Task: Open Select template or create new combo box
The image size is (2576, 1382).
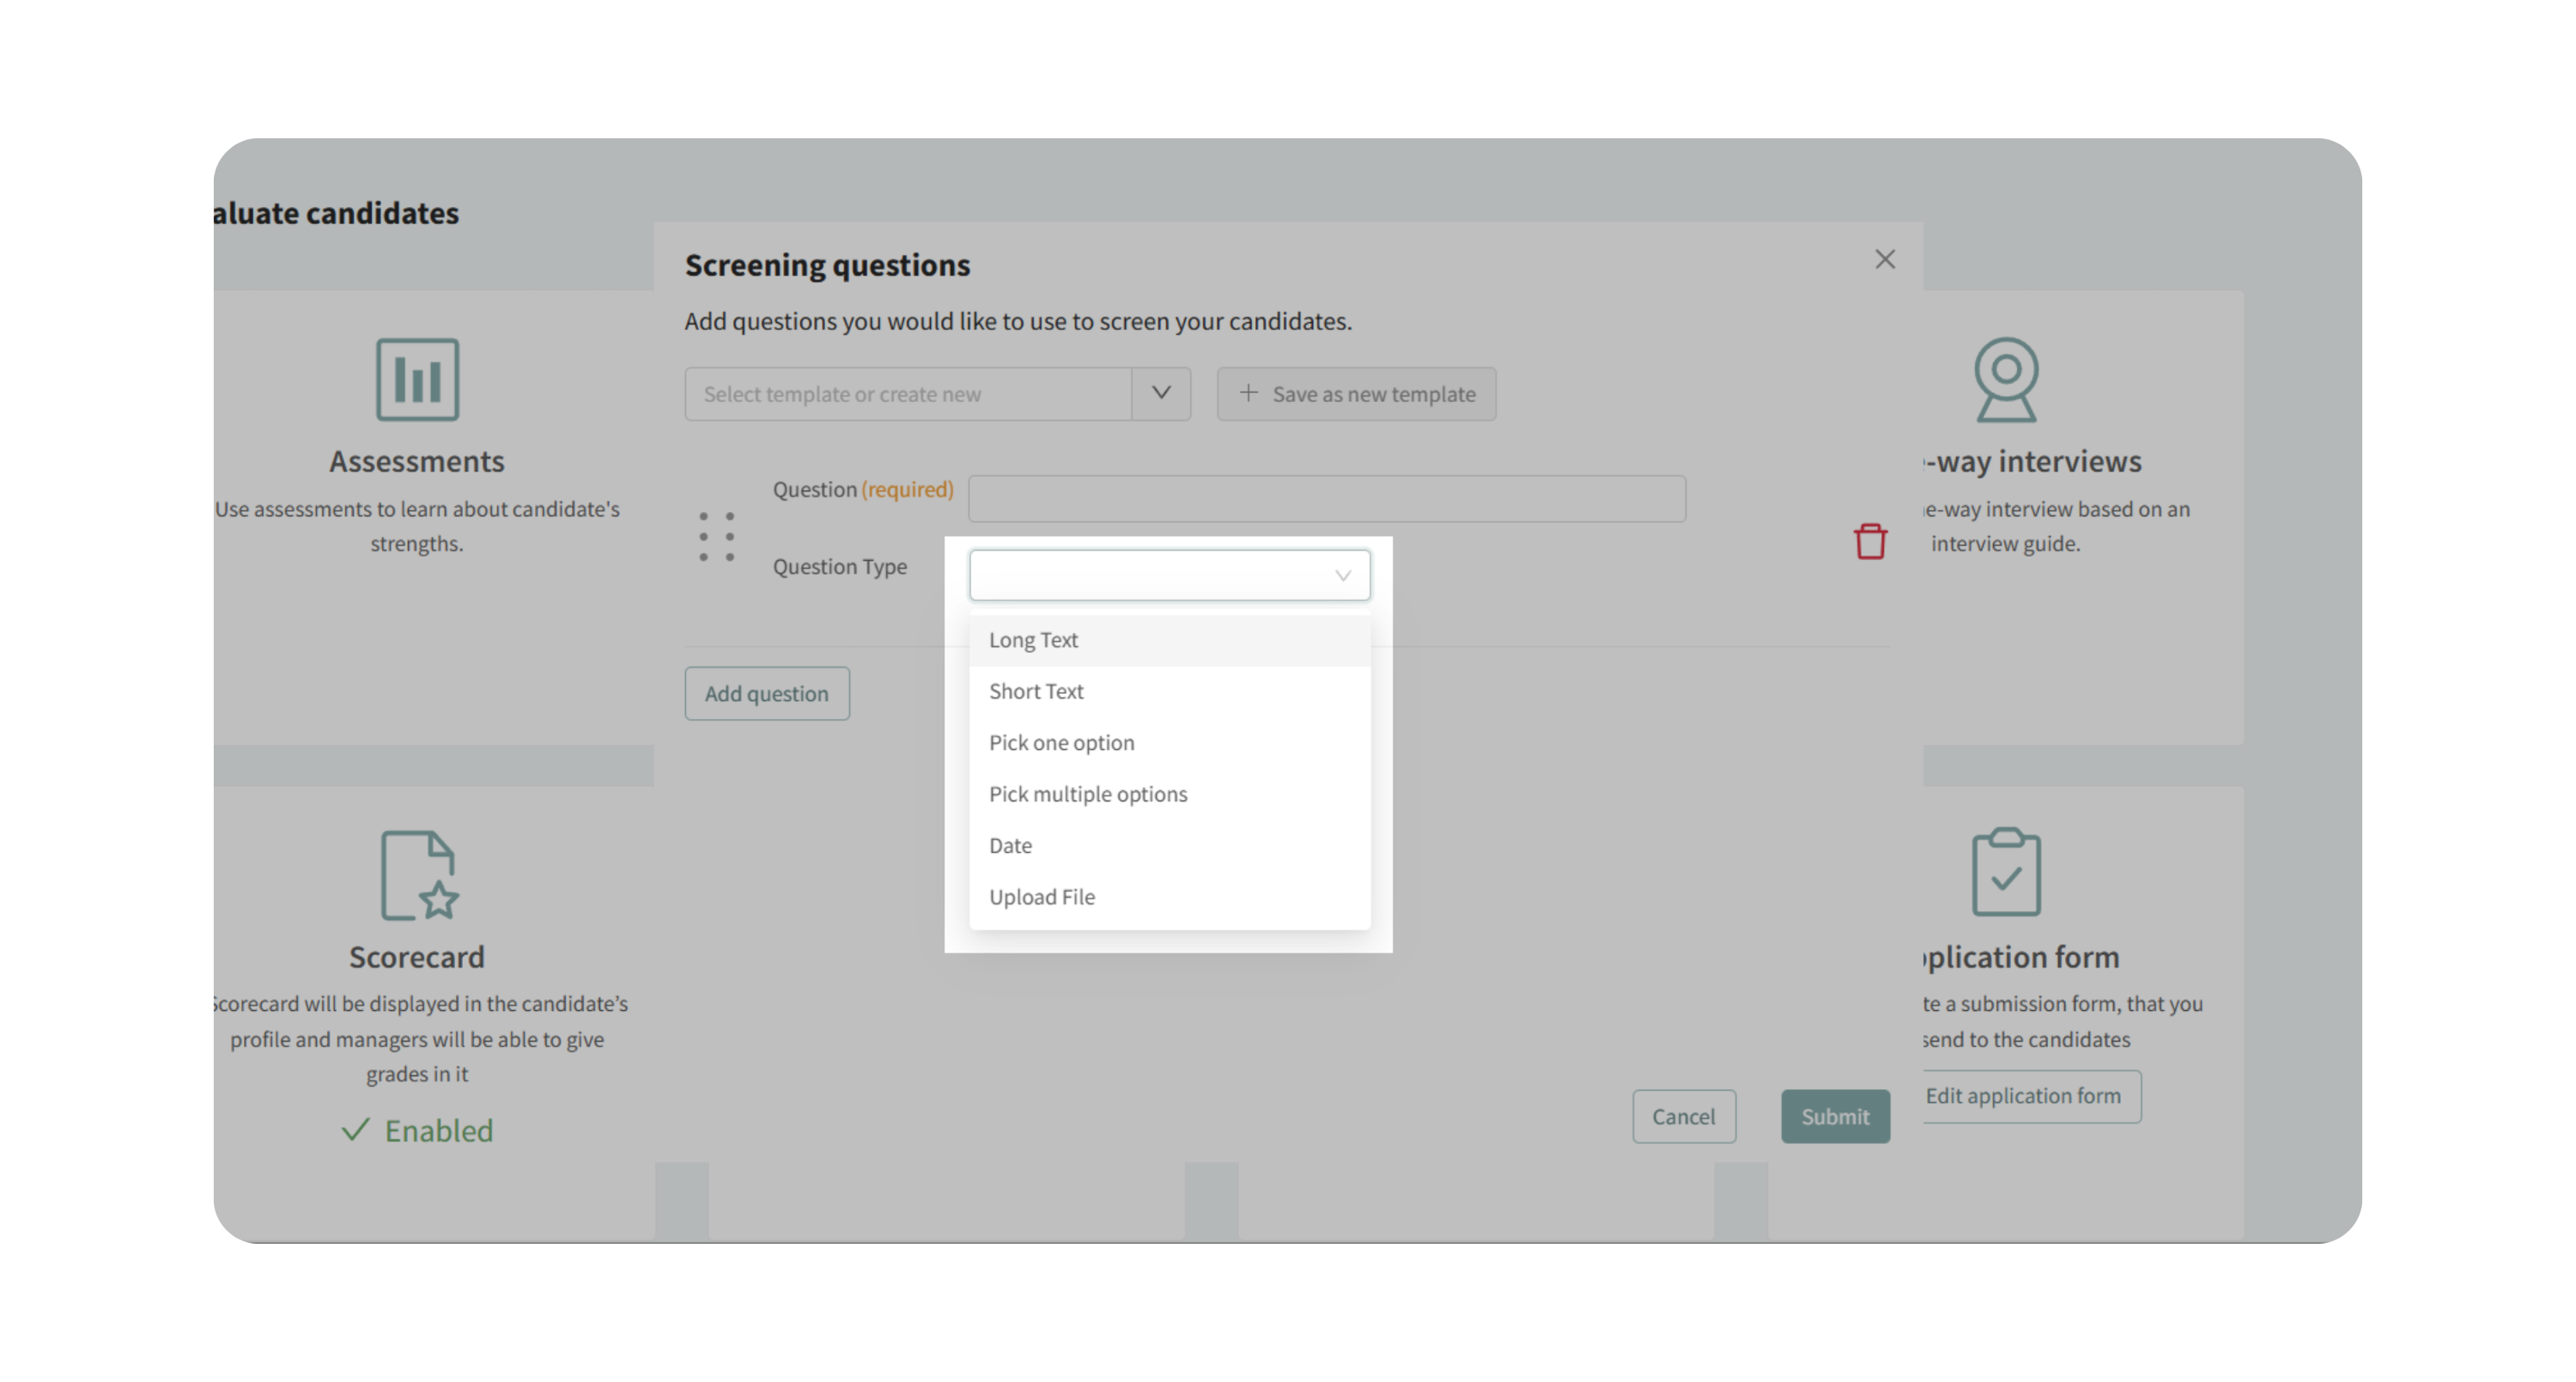Action: tap(907, 394)
